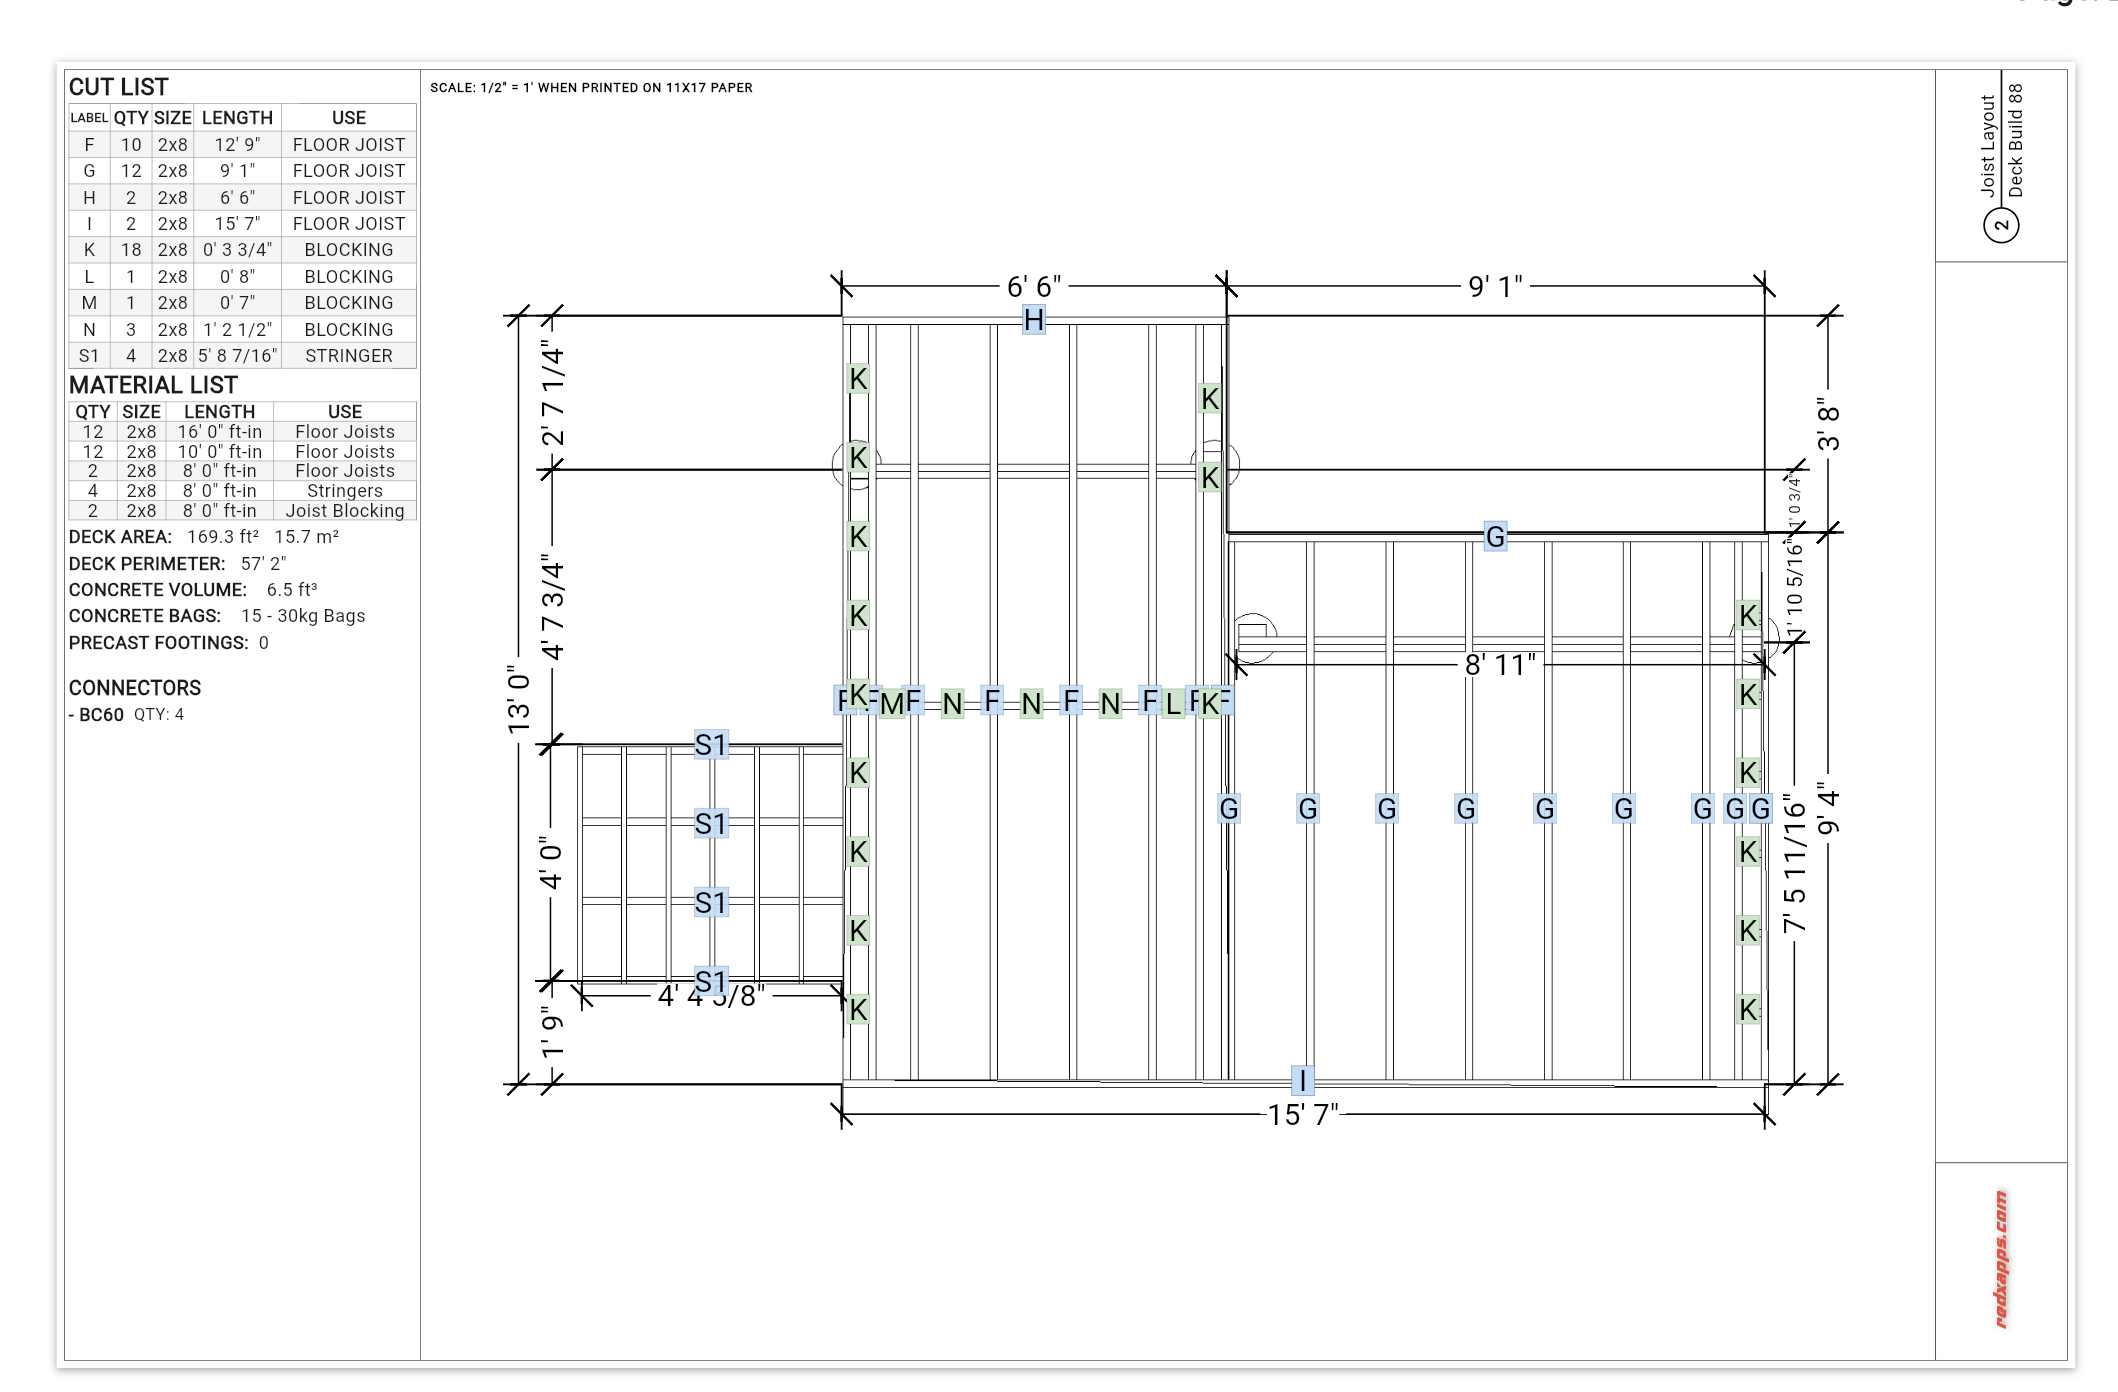Click the CONCRETE VOLUME value 6.5 ft³
Screen dimensions: 2118x1392
292,590
